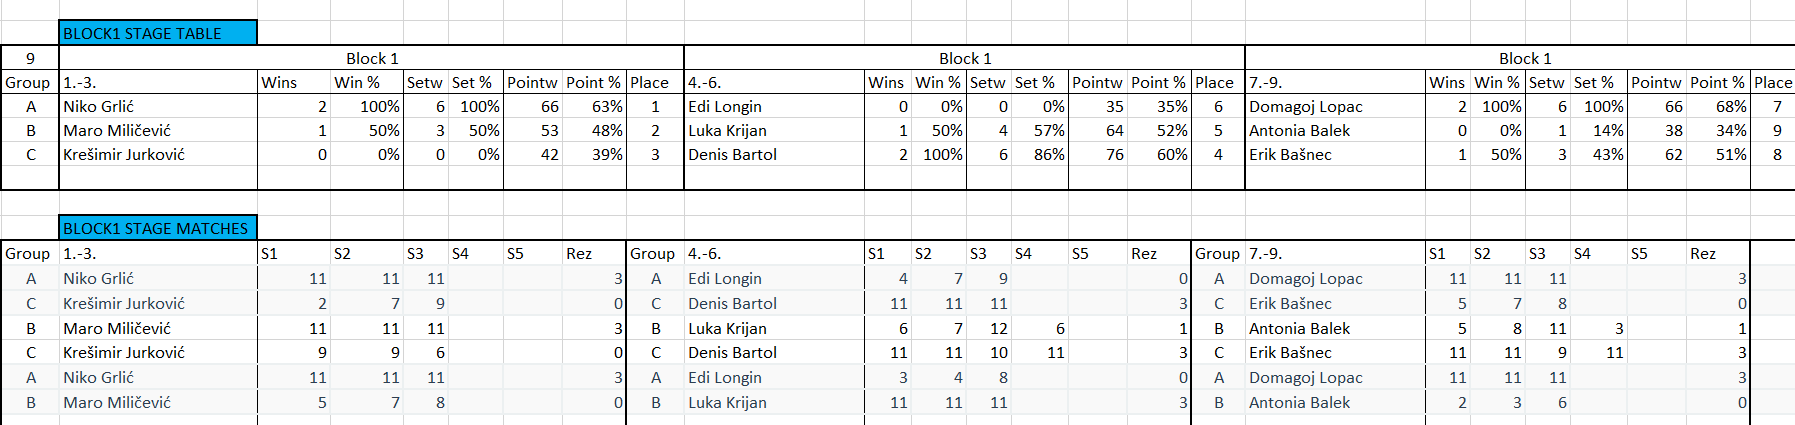Select Denis Bartol cell in stage table
1795x425 pixels.
[774, 154]
